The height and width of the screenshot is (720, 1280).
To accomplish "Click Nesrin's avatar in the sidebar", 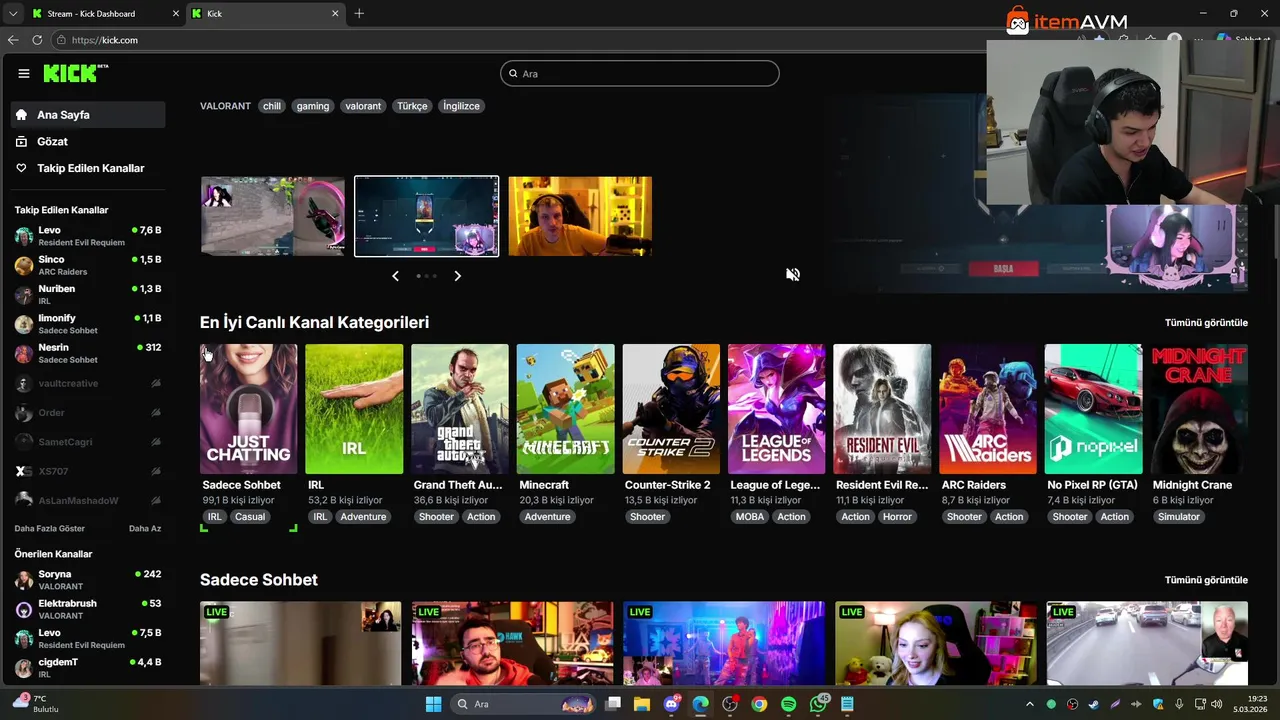I will coord(24,353).
